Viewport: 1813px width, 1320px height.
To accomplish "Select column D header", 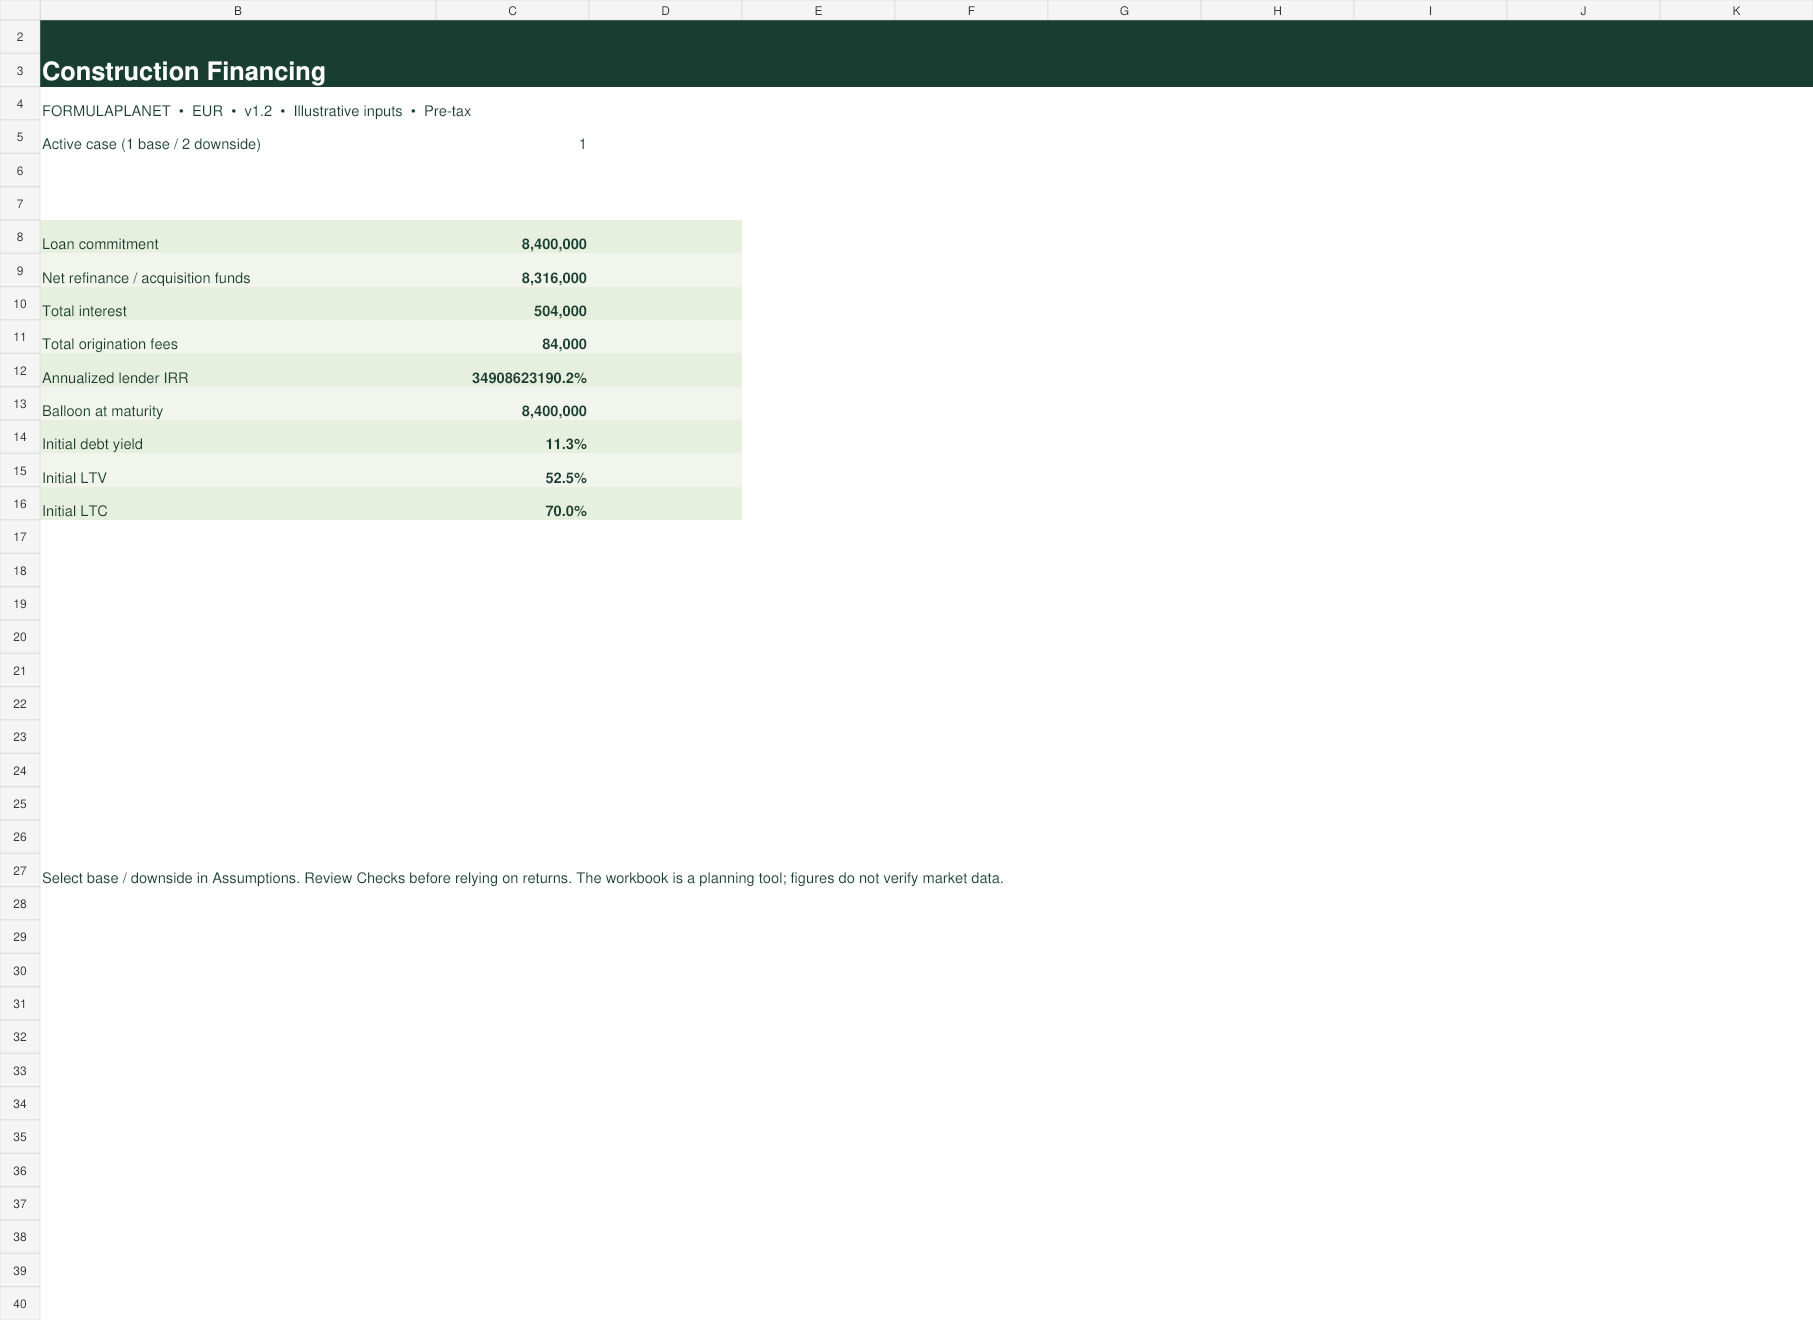I will pyautogui.click(x=665, y=10).
